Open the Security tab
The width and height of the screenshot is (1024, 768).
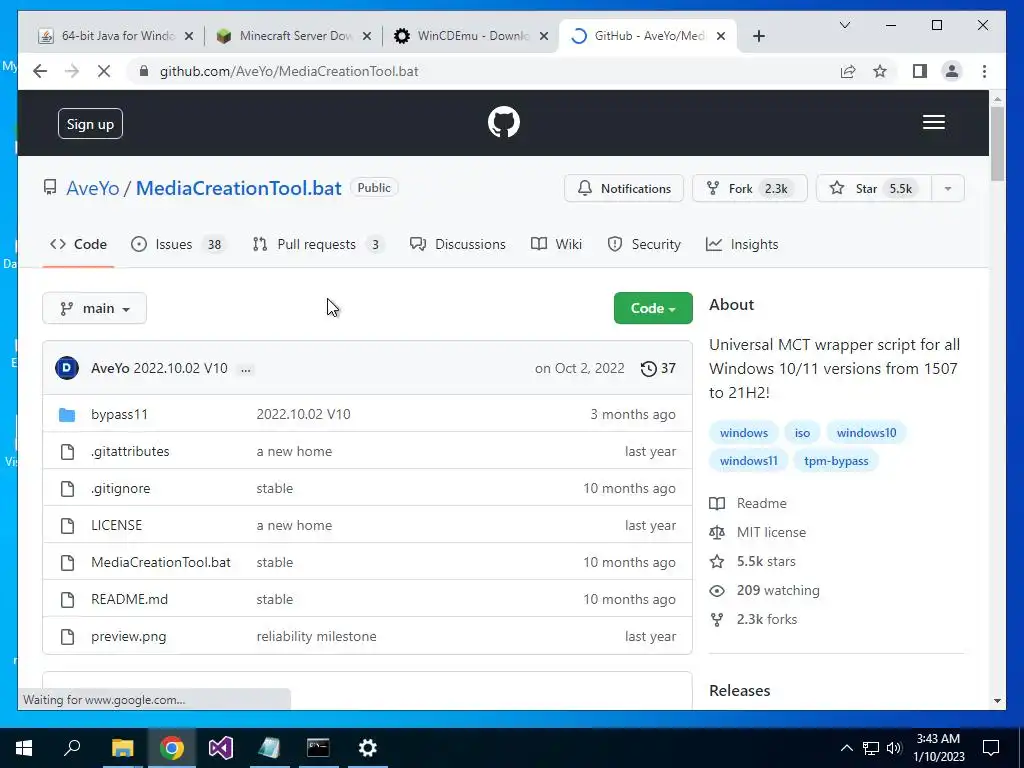click(644, 244)
